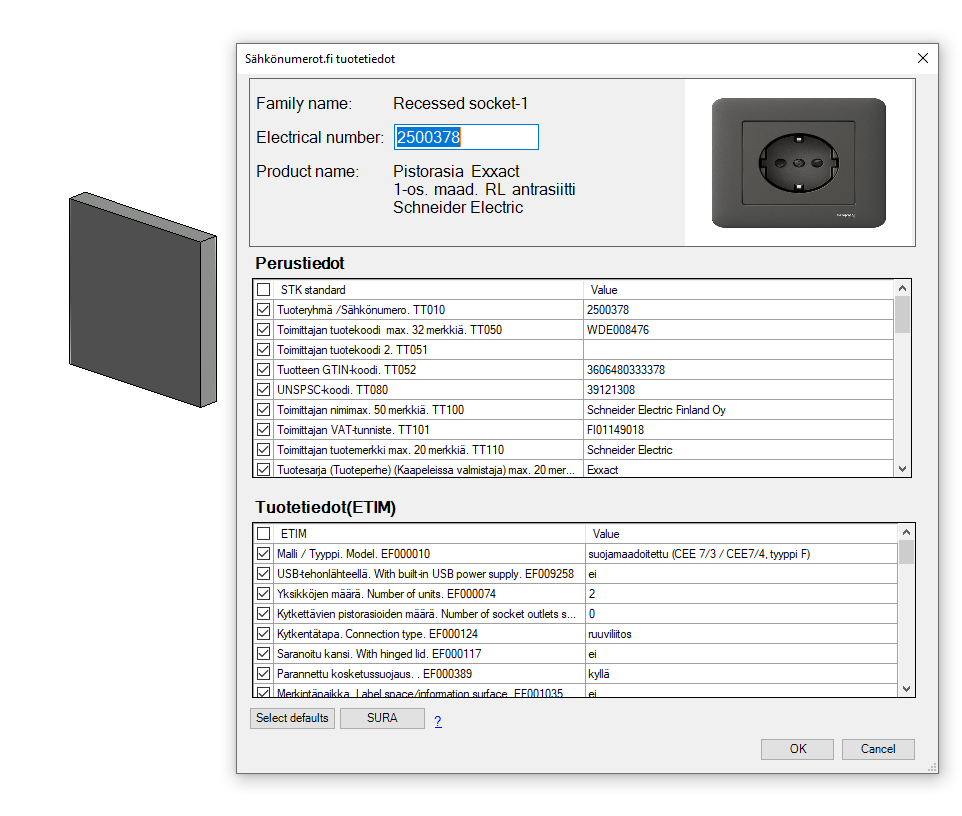Open the question mark help link

[438, 722]
